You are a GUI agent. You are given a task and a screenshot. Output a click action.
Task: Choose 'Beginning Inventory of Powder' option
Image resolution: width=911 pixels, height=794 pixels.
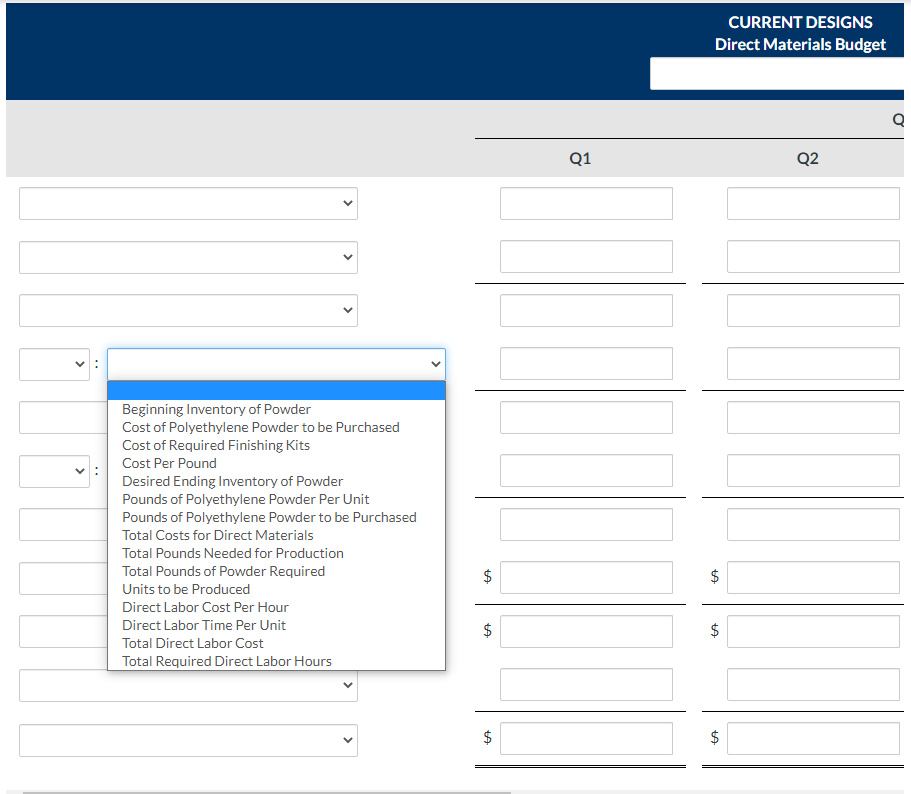(277, 409)
